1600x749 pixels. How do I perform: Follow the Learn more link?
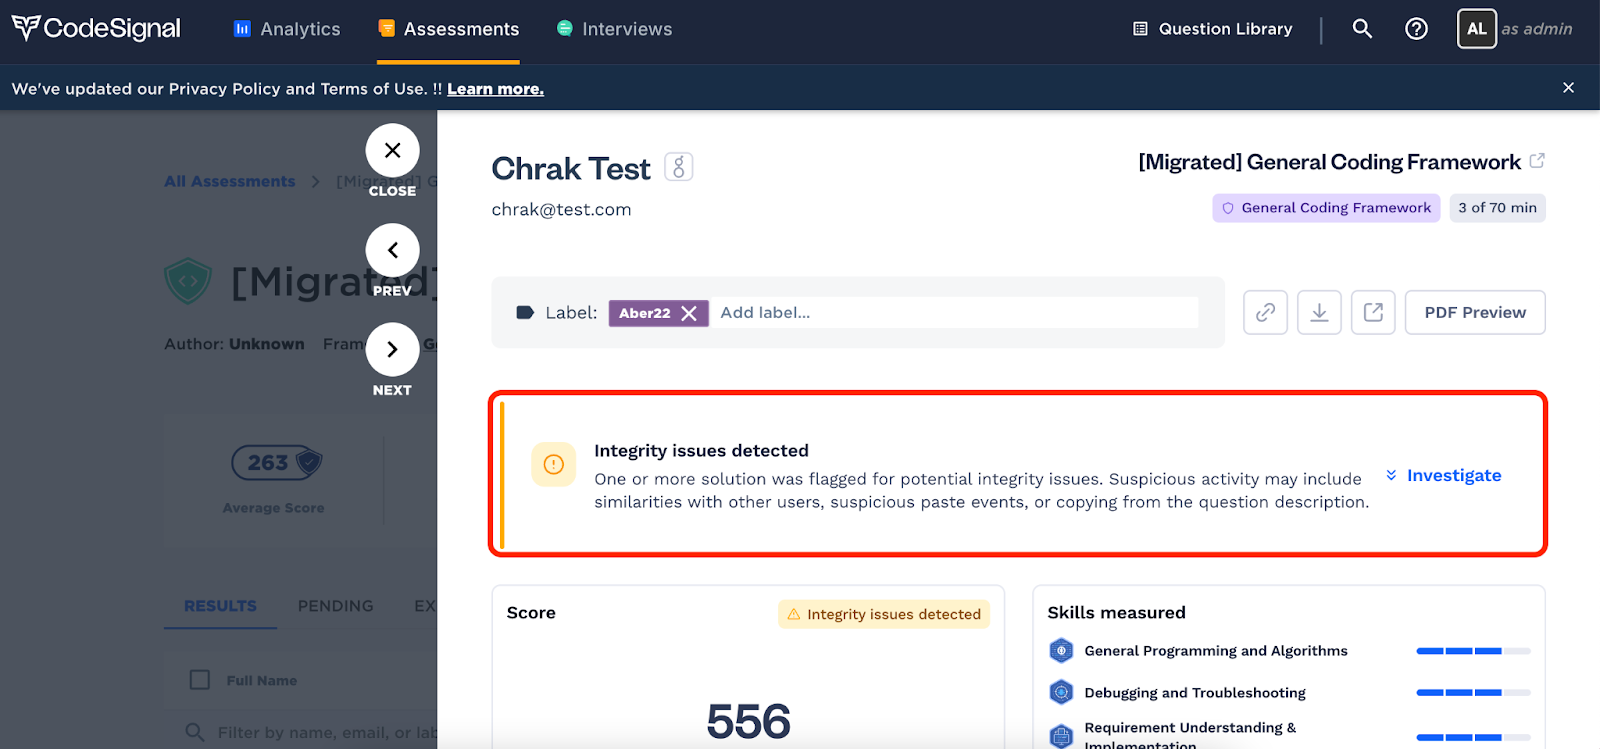click(495, 89)
